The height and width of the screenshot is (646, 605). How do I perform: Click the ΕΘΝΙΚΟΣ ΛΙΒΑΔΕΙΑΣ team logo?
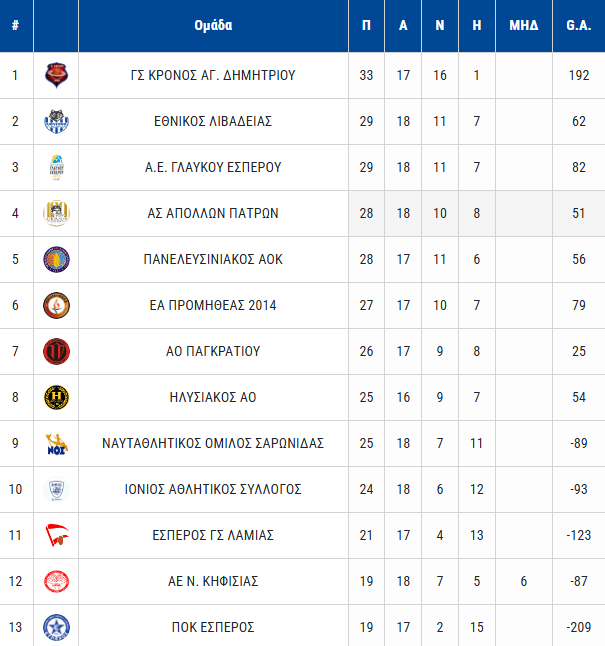click(56, 121)
